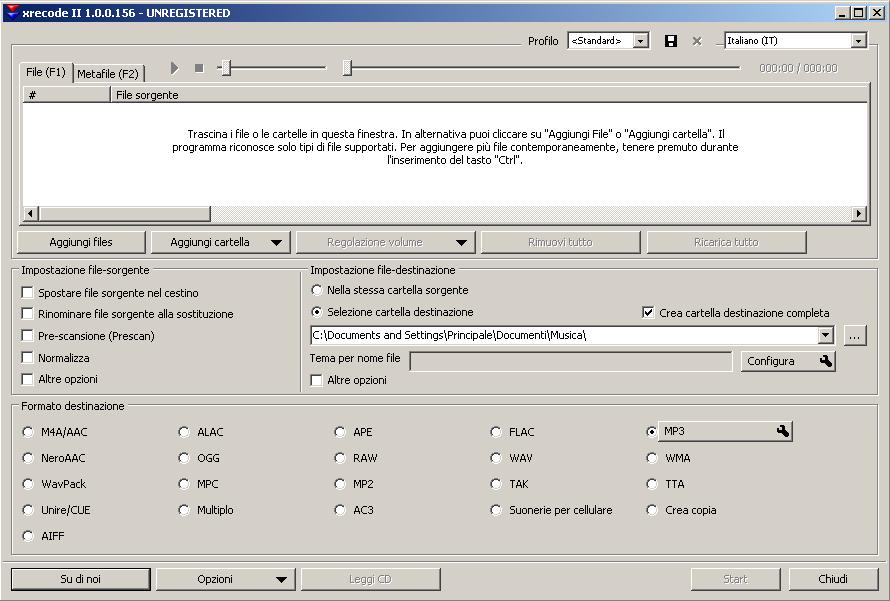Viewport: 890px width, 601px height.
Task: Click the xrecode app icon in title bar
Action: 12,13
